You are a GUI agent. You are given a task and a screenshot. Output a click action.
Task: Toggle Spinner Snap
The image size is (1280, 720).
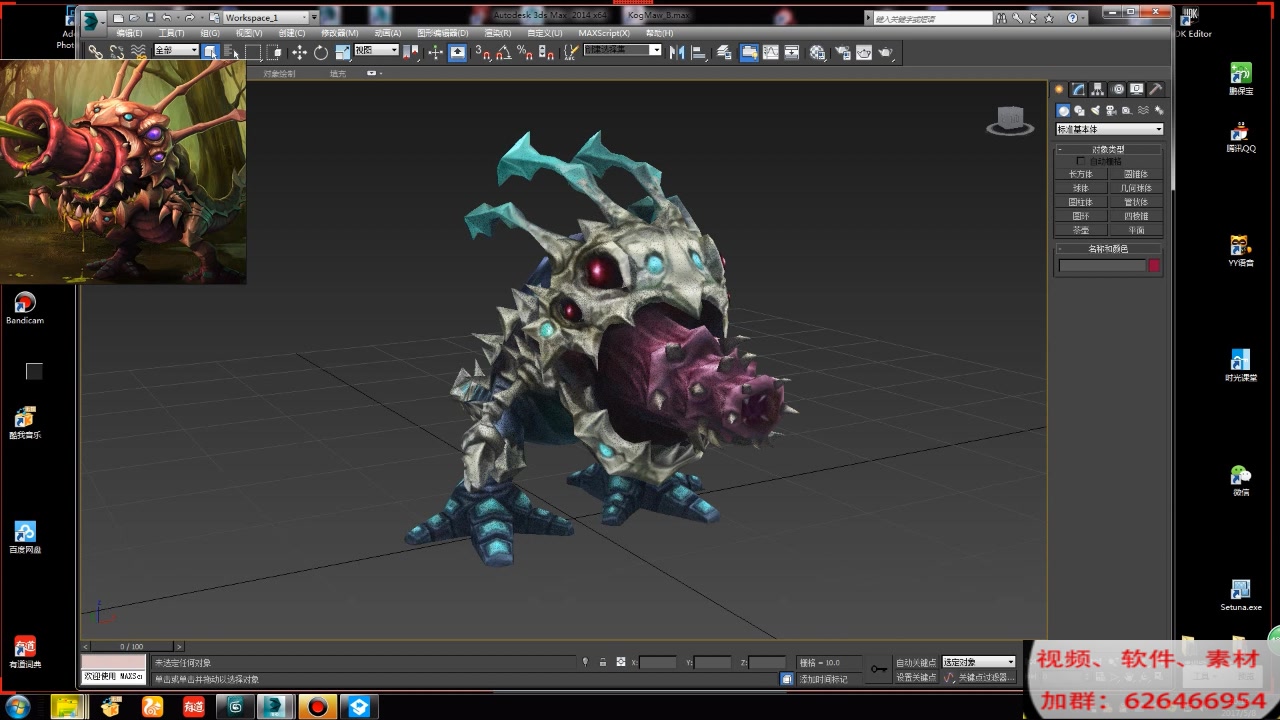[546, 52]
